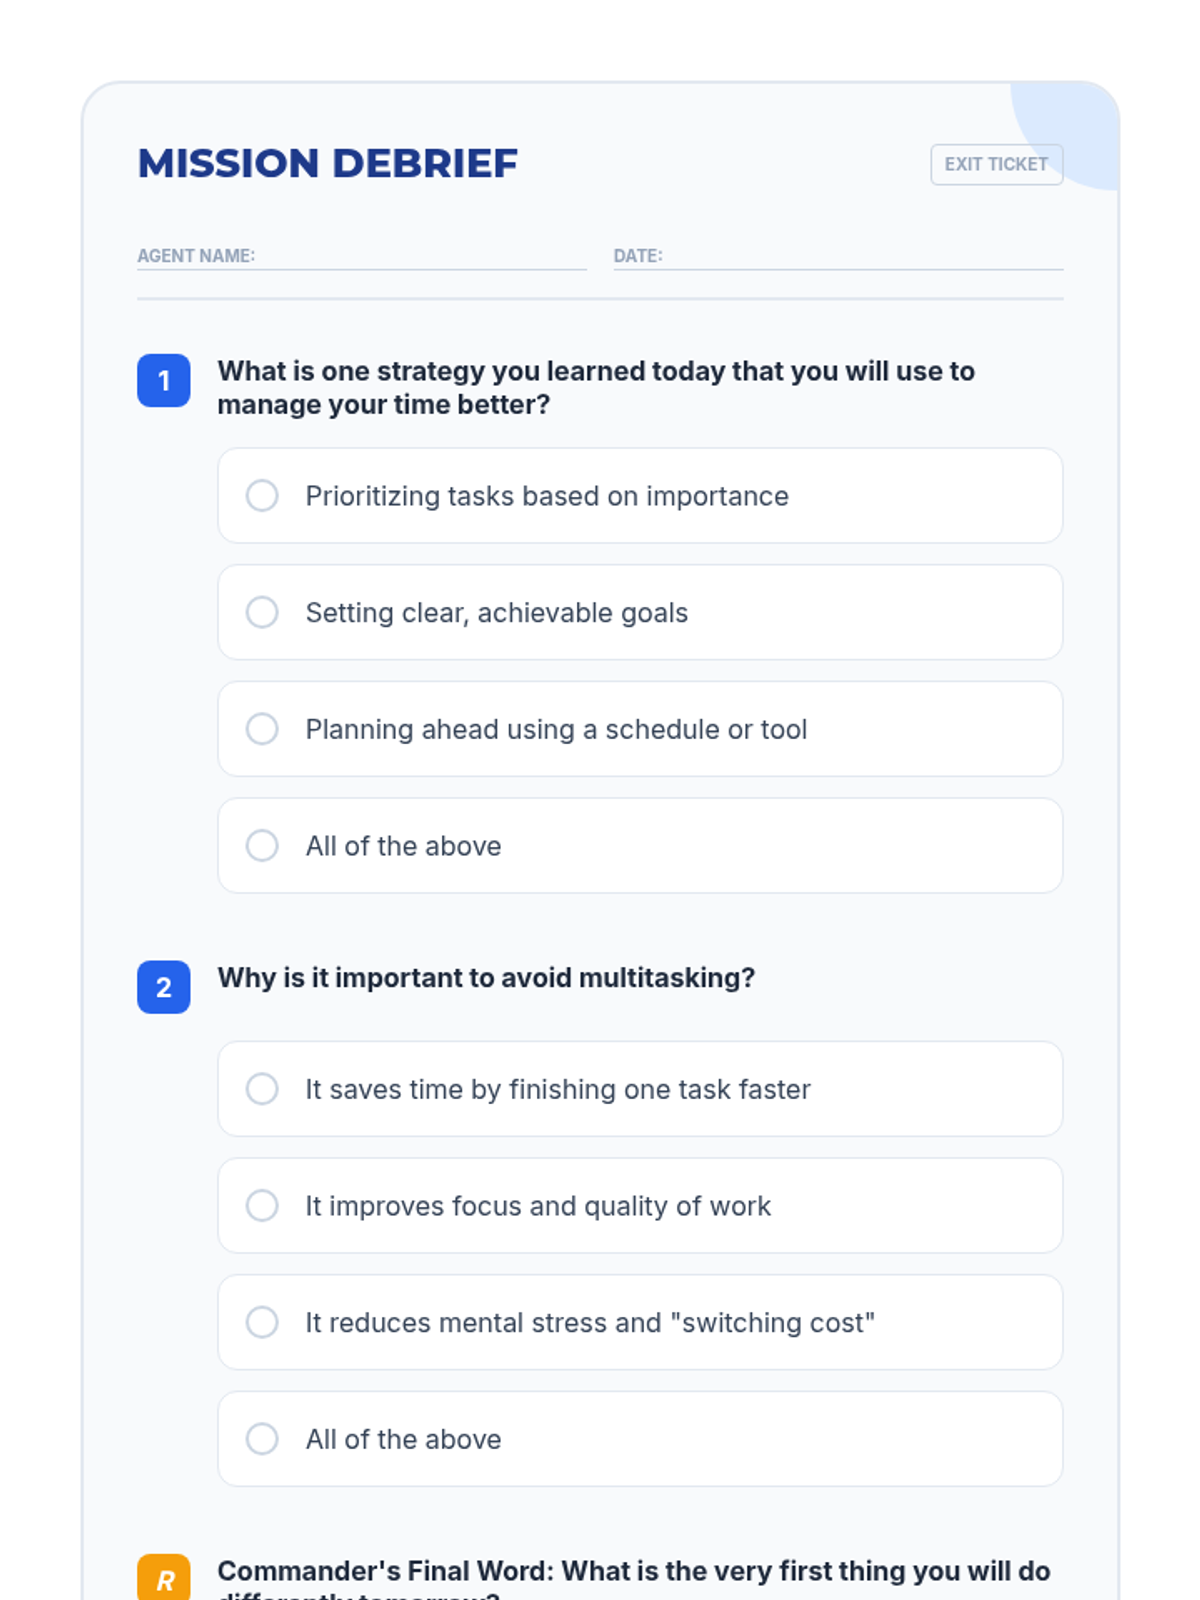Choose "It saves time by finishing one task faster"

coord(262,1089)
